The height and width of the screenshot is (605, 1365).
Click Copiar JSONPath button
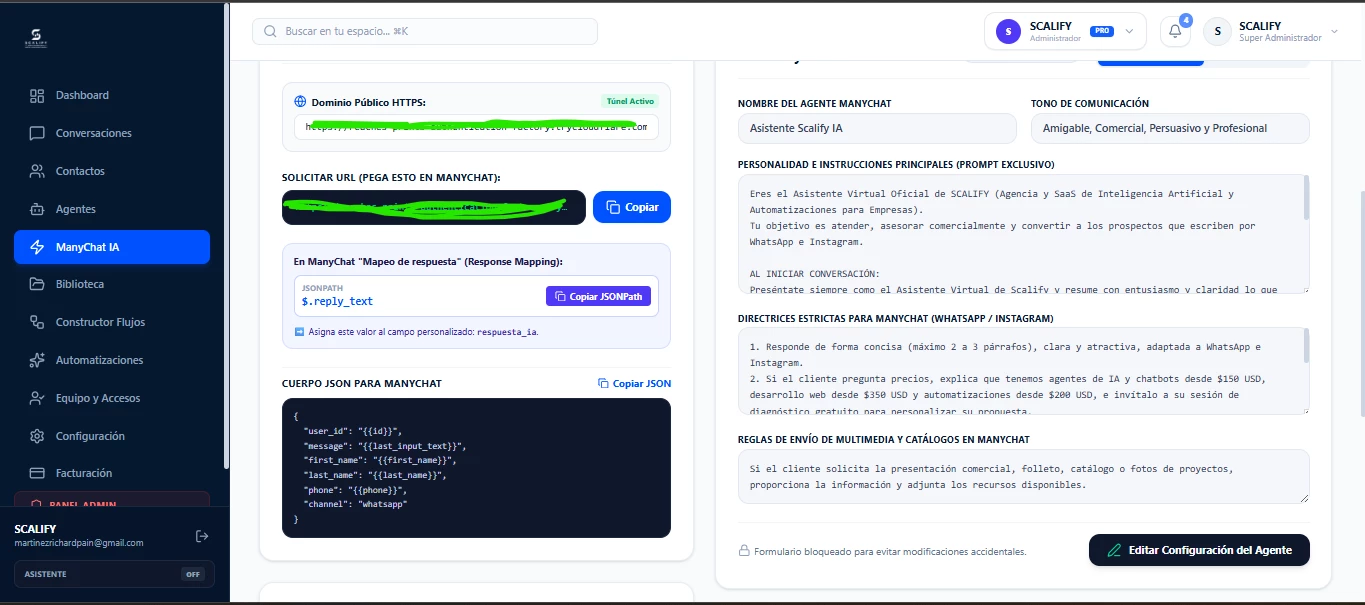tap(599, 296)
